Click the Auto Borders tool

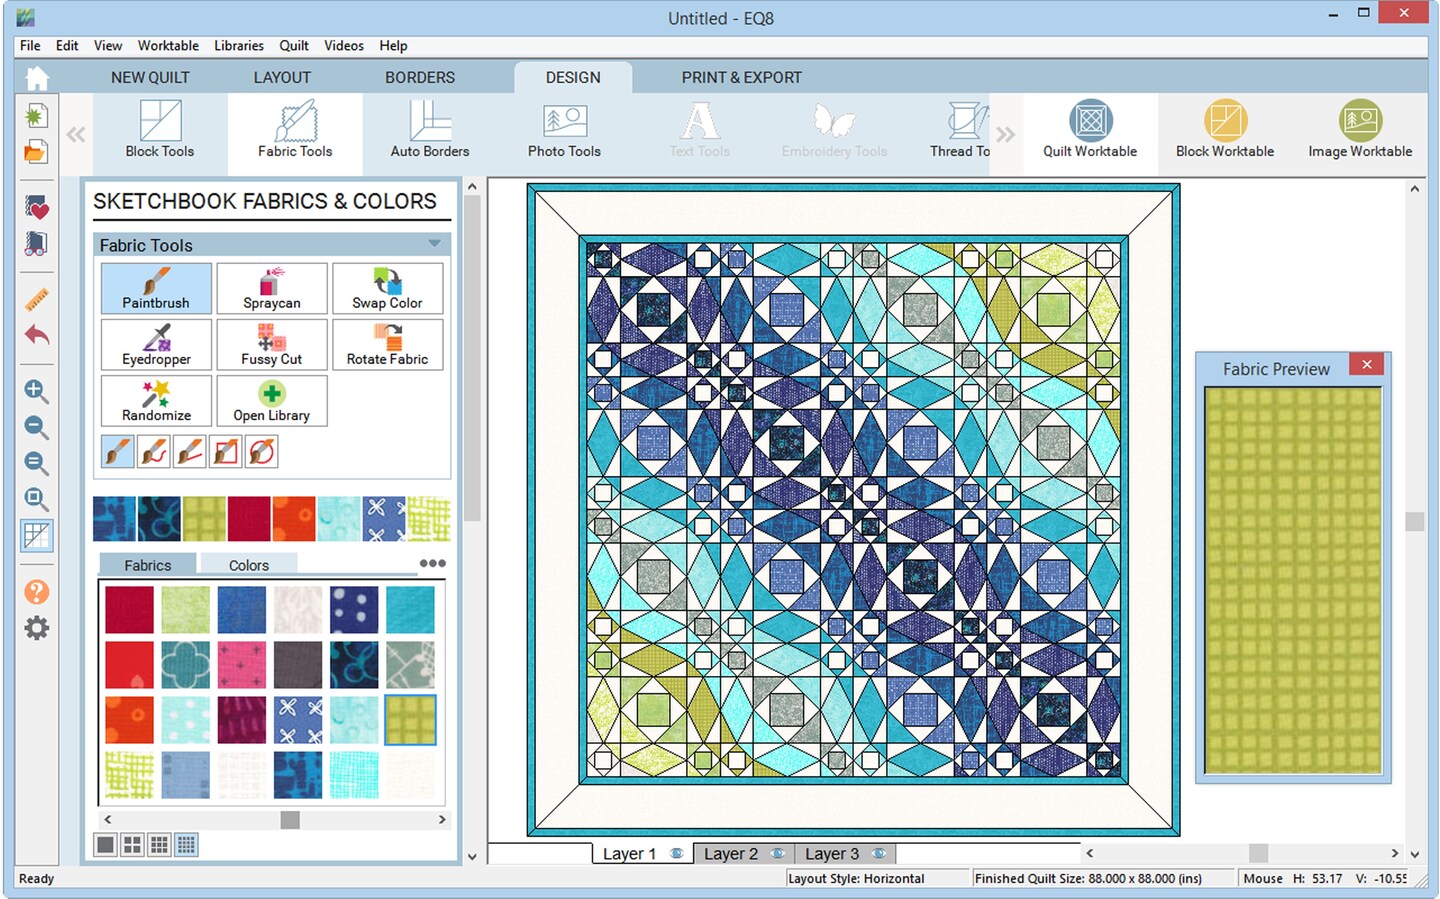[429, 131]
